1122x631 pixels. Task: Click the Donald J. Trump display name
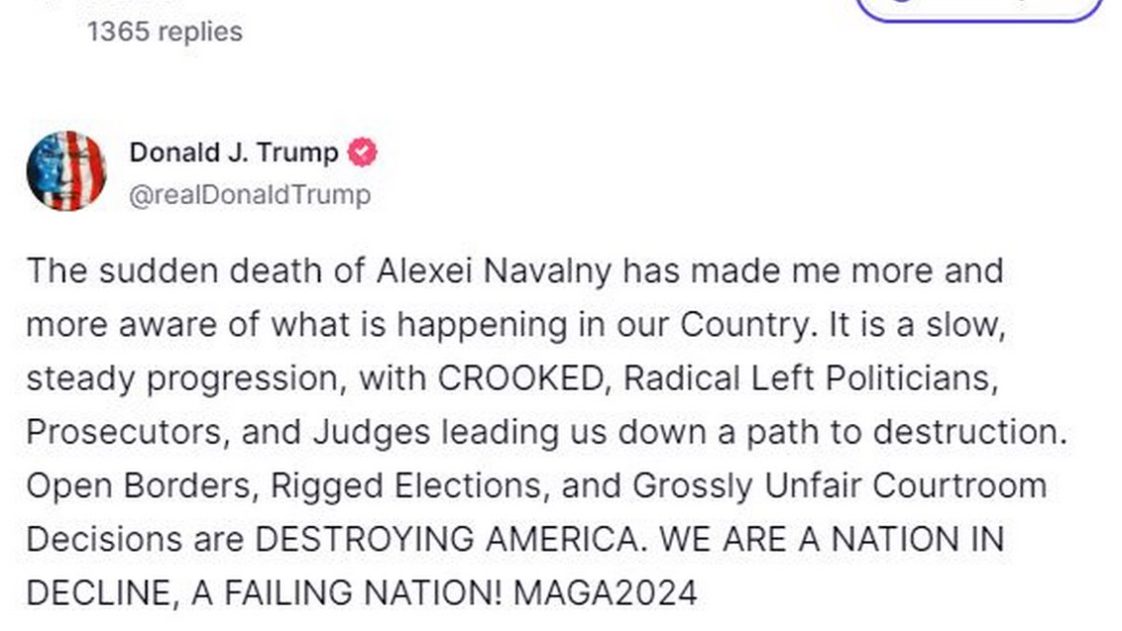click(x=233, y=153)
